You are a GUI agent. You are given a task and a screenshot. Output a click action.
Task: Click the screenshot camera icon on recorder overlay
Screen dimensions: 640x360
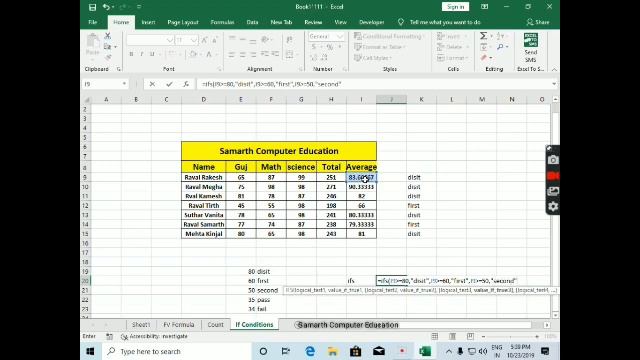553,160
